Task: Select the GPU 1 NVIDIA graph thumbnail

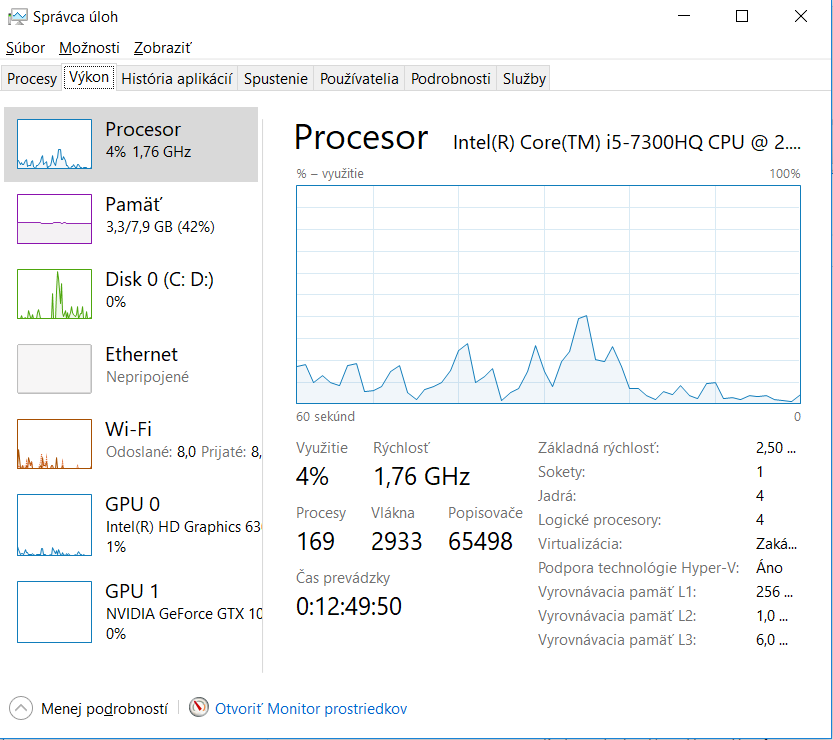Action: tap(54, 612)
